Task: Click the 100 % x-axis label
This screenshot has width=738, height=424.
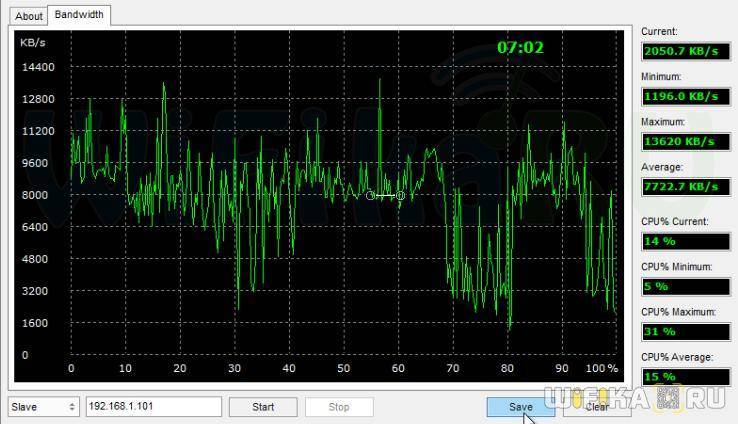Action: [x=602, y=368]
